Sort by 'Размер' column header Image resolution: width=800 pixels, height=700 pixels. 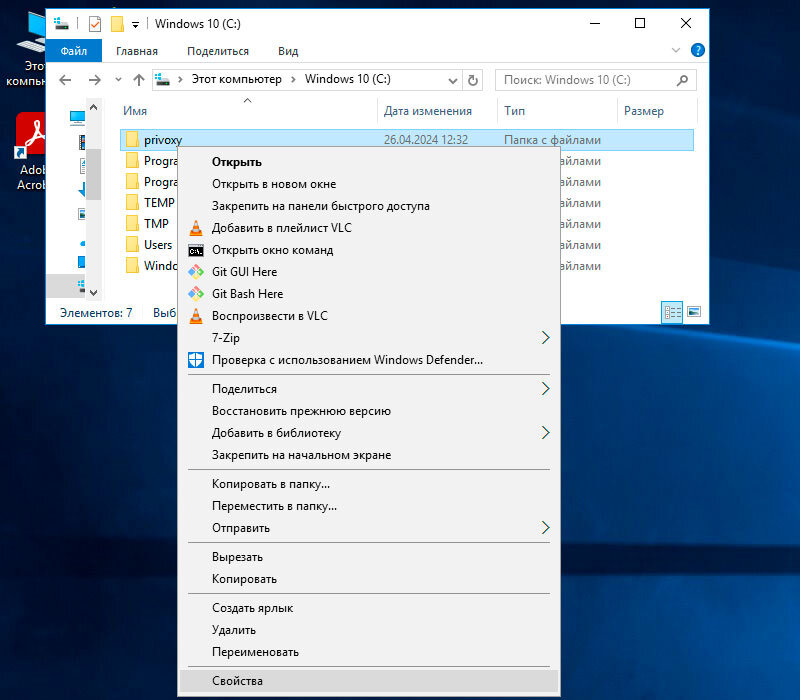pyautogui.click(x=657, y=111)
